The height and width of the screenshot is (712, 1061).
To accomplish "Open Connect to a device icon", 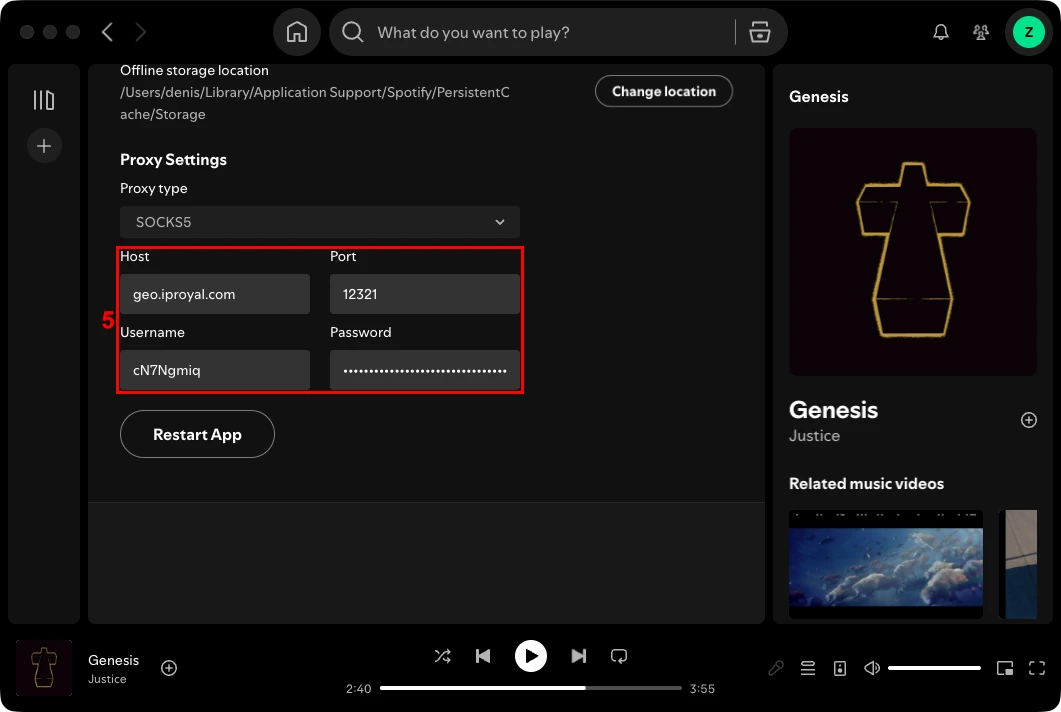I will coord(840,668).
